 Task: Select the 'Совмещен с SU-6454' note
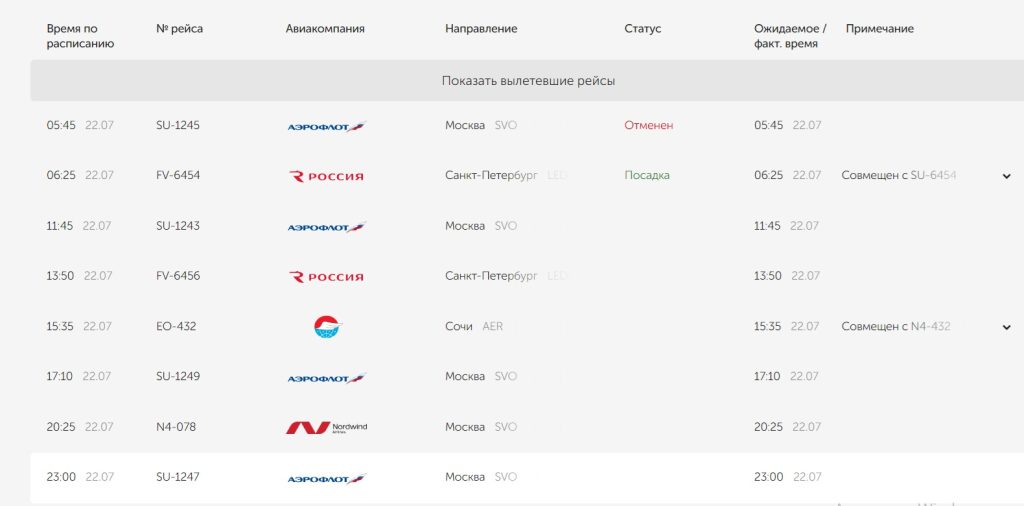coord(898,175)
